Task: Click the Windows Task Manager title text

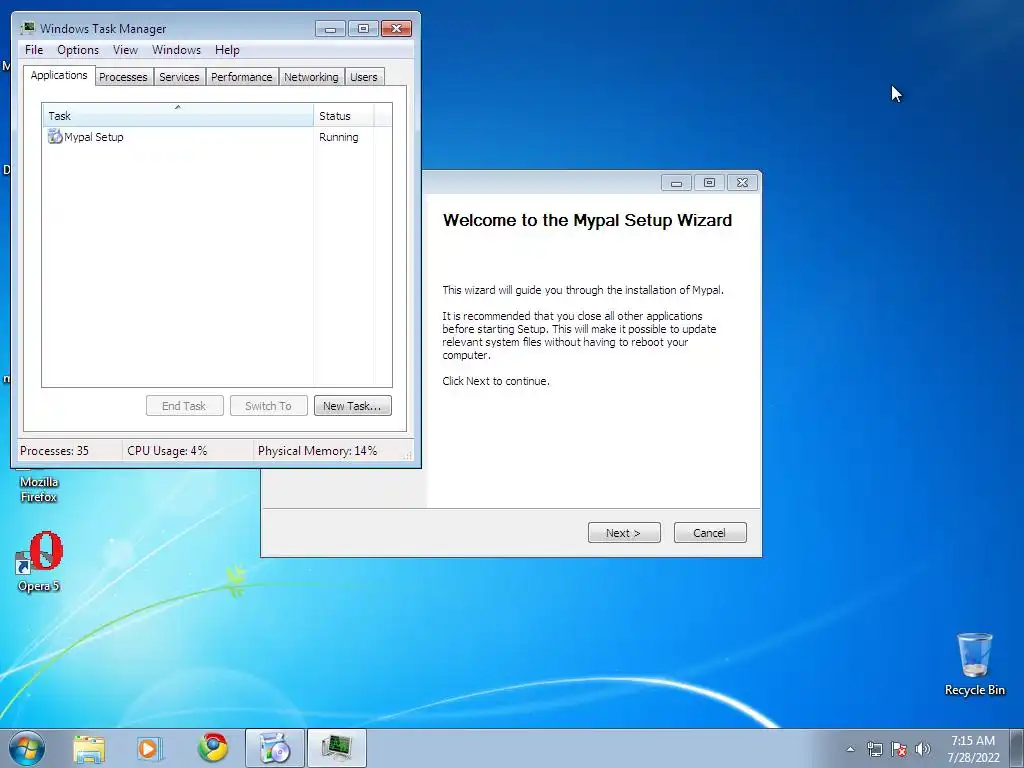Action: [103, 29]
